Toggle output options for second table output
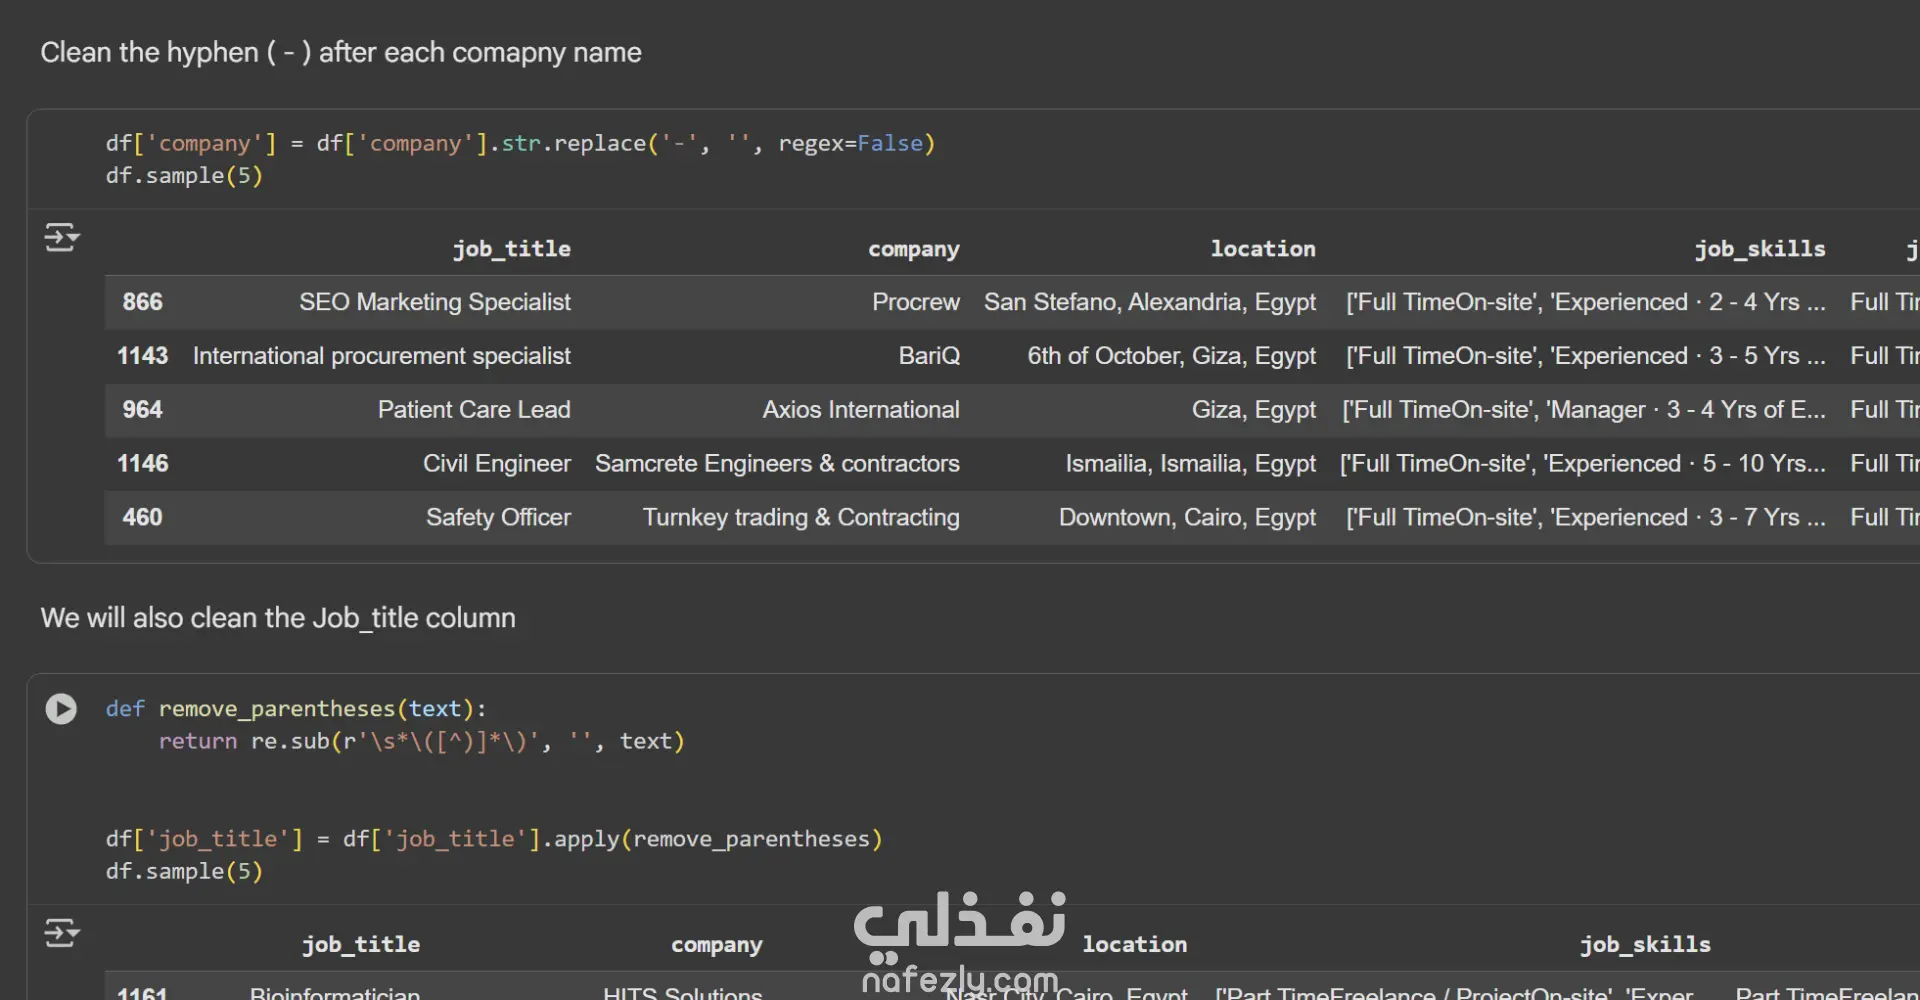This screenshot has height=1000, width=1920. [x=61, y=934]
